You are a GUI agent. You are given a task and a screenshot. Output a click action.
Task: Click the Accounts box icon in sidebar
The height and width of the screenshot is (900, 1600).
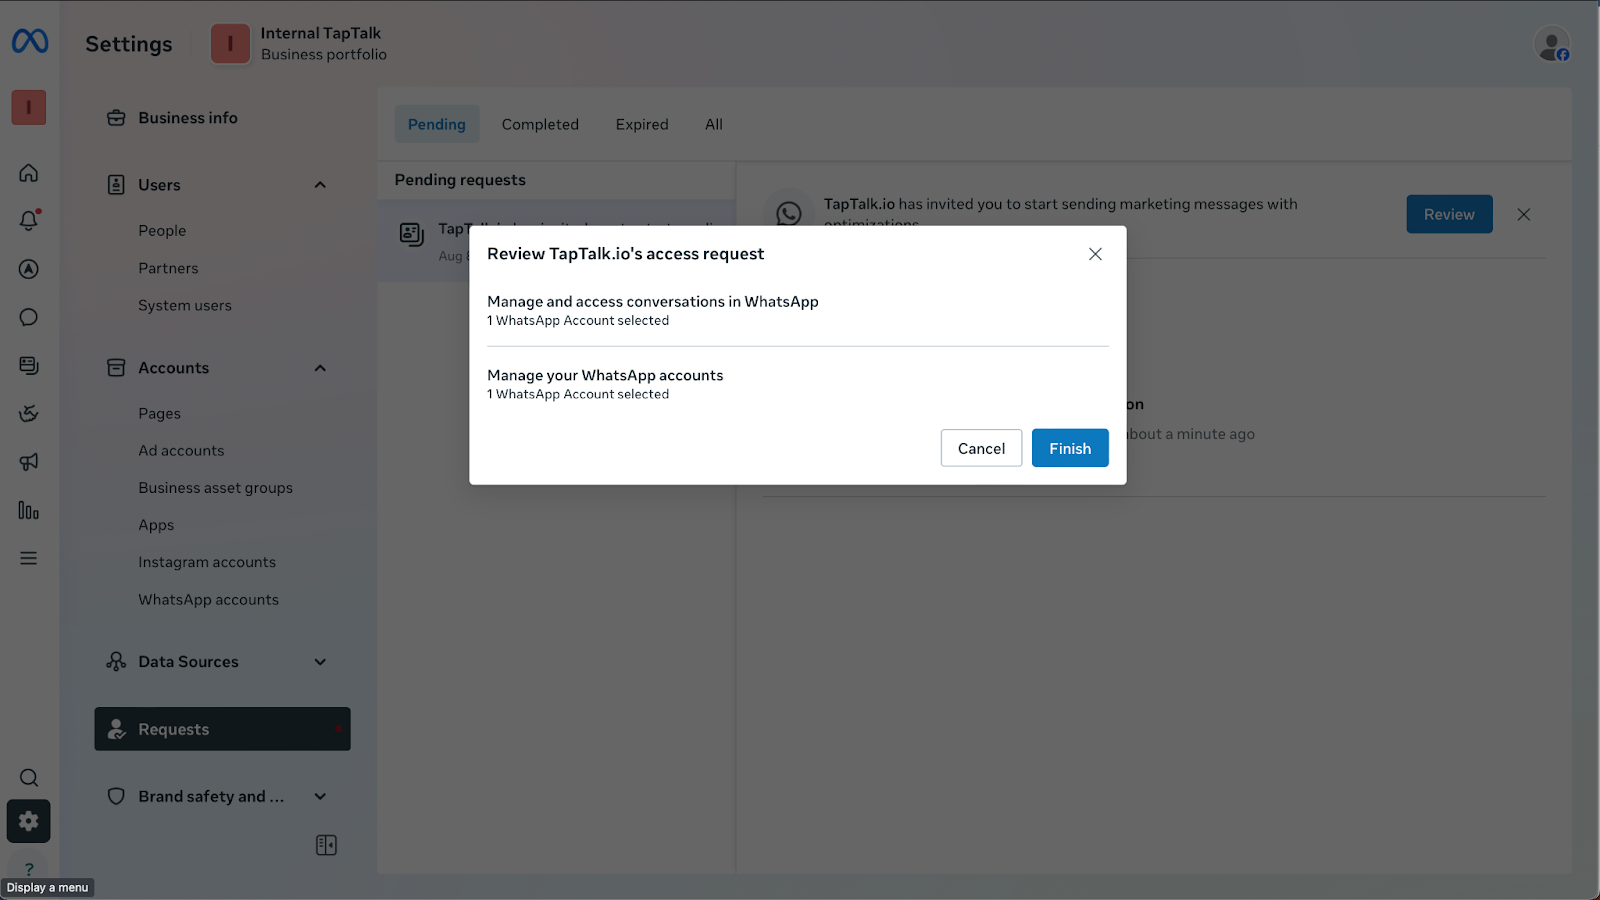116,368
